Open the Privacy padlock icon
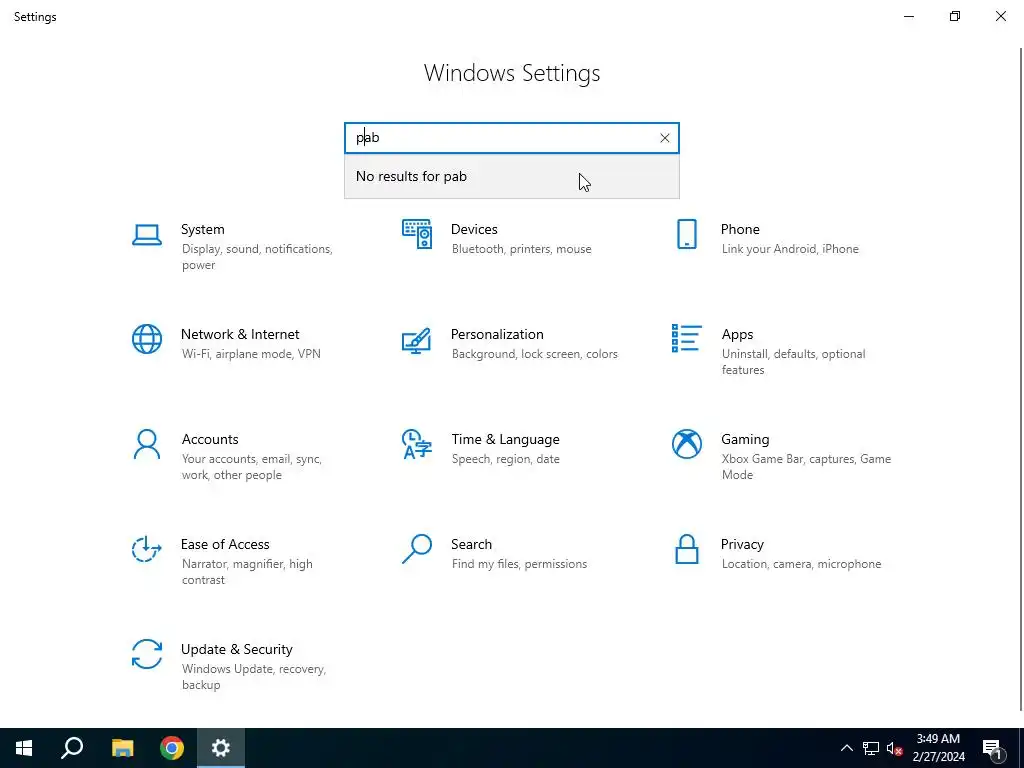 (x=687, y=549)
